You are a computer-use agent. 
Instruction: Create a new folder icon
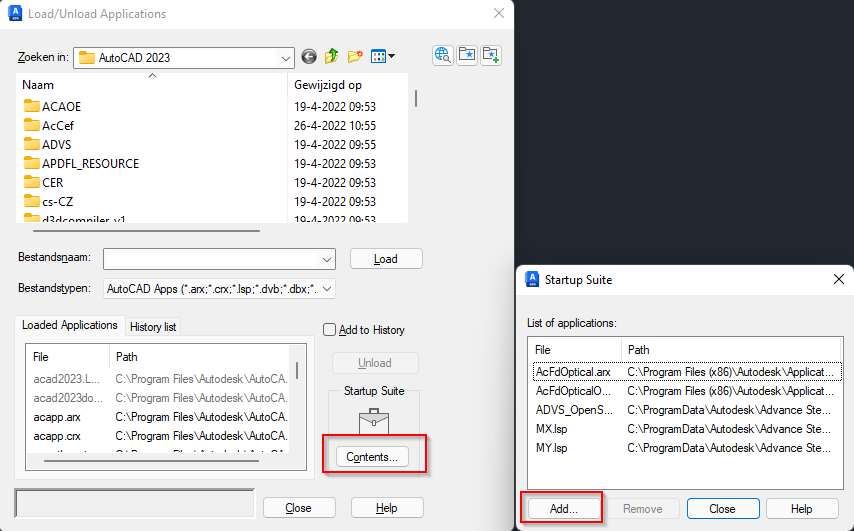(x=355, y=57)
